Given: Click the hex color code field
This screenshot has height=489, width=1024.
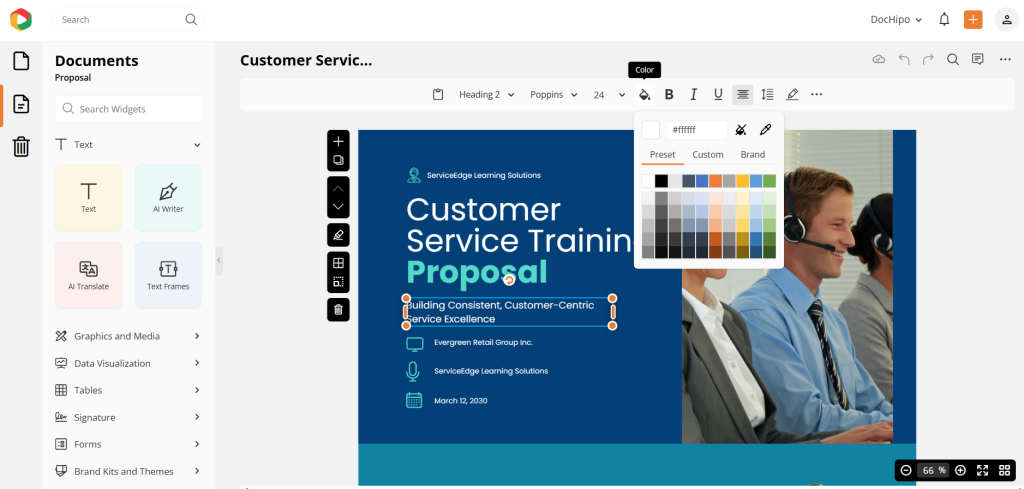Looking at the screenshot, I should [x=696, y=130].
